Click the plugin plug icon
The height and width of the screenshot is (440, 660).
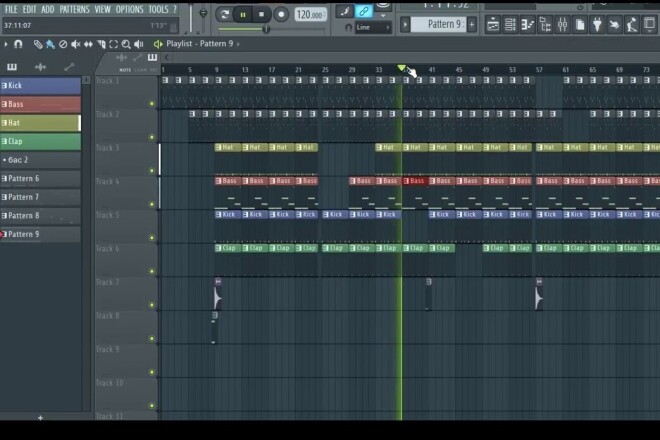pos(597,24)
